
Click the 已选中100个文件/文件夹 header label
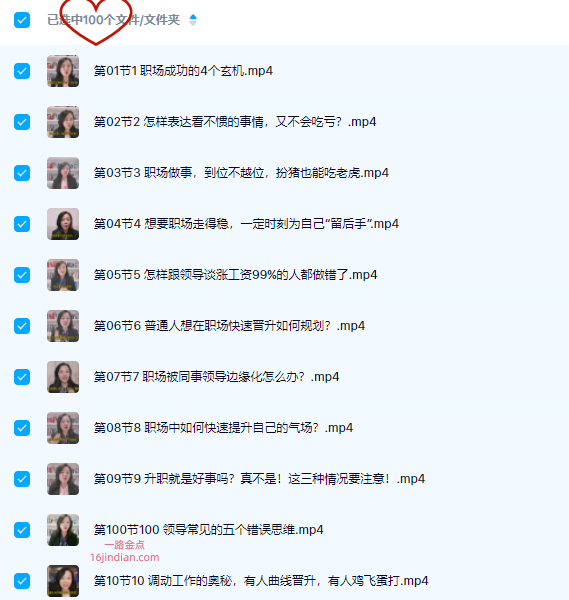point(114,20)
